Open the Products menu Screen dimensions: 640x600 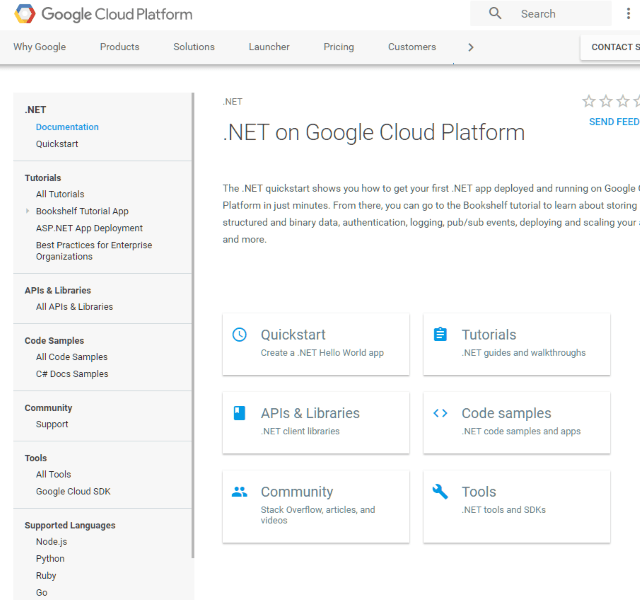tap(120, 47)
